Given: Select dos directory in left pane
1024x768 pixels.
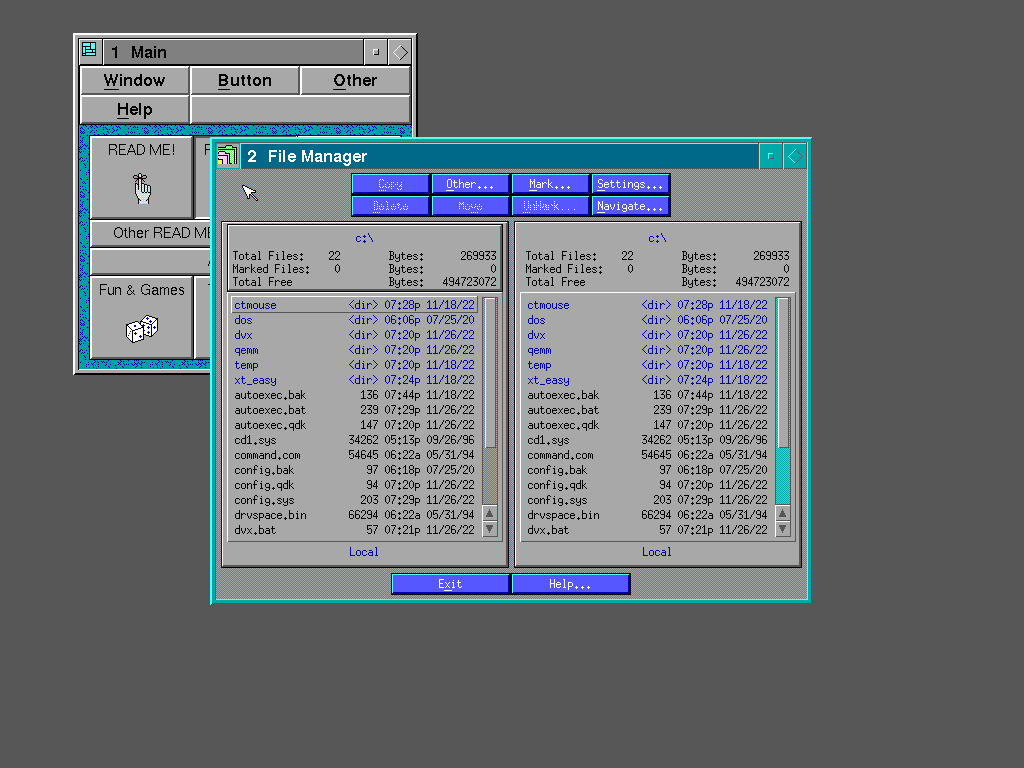Looking at the screenshot, I should (355, 320).
